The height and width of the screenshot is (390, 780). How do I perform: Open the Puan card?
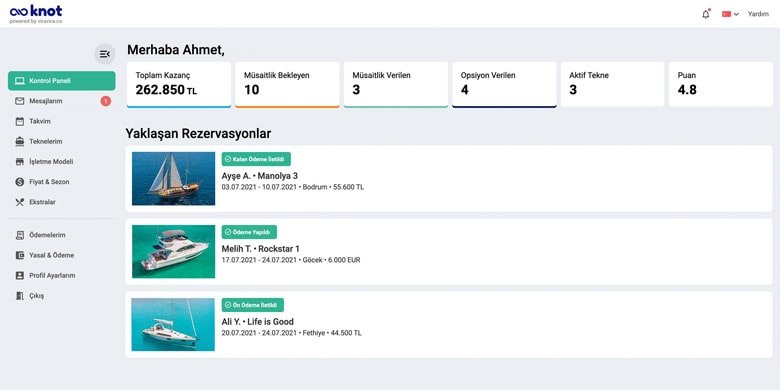point(721,84)
